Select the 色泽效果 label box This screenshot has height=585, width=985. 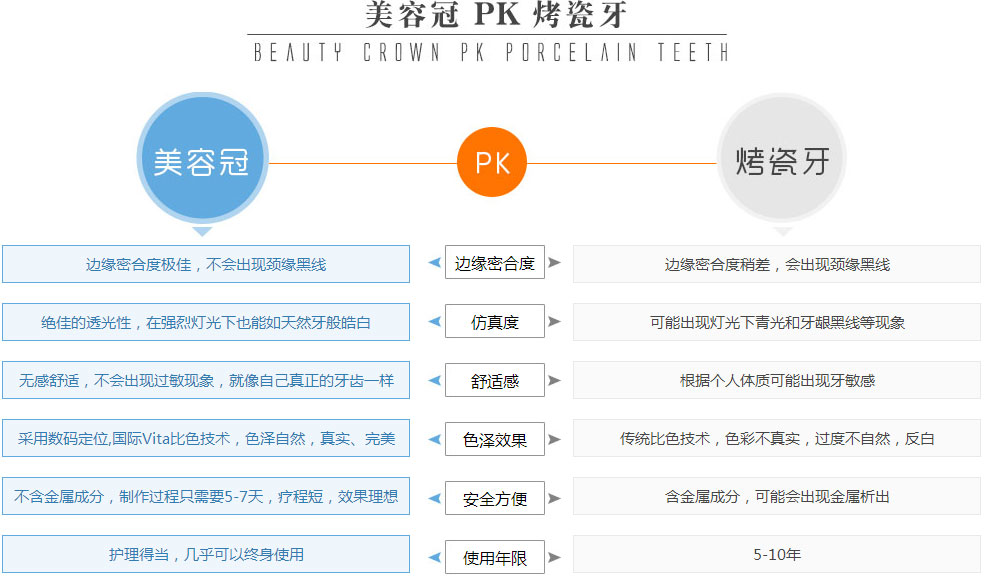click(494, 438)
